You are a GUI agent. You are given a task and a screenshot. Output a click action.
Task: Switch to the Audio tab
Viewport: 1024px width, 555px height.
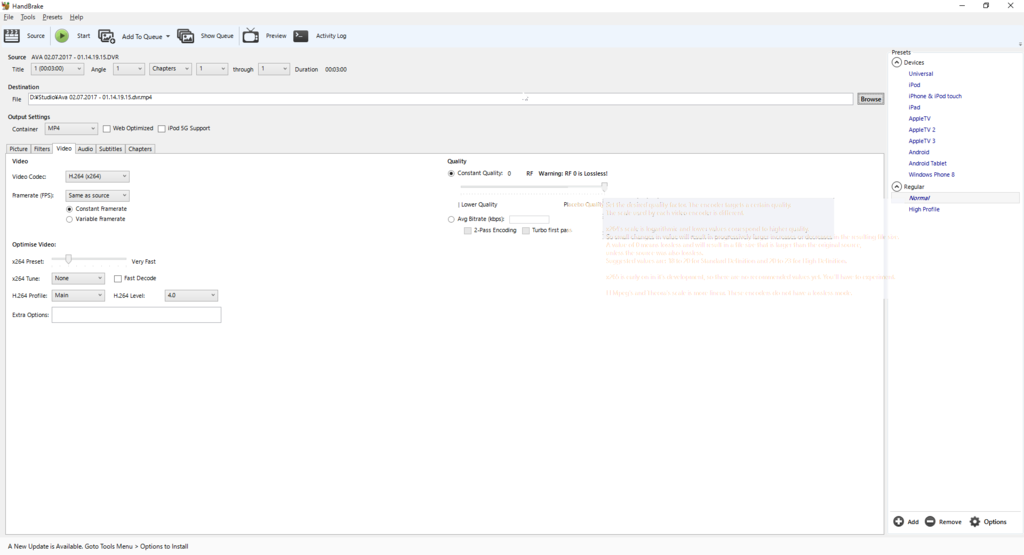86,149
